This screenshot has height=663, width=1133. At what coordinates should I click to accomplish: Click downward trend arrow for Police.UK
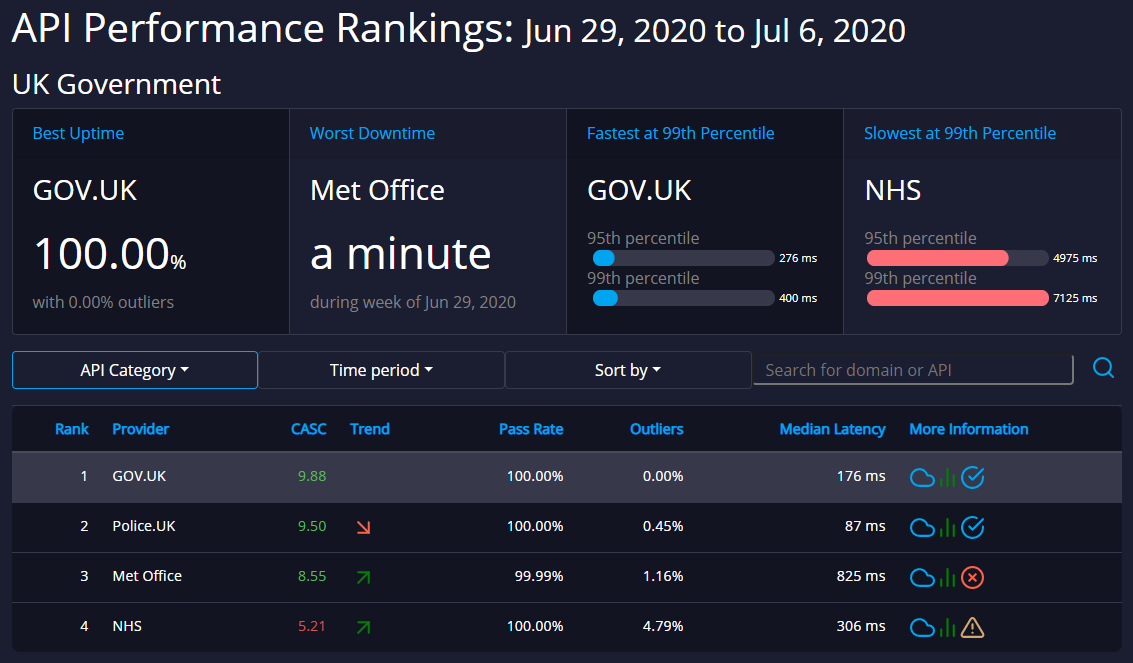pyautogui.click(x=363, y=527)
